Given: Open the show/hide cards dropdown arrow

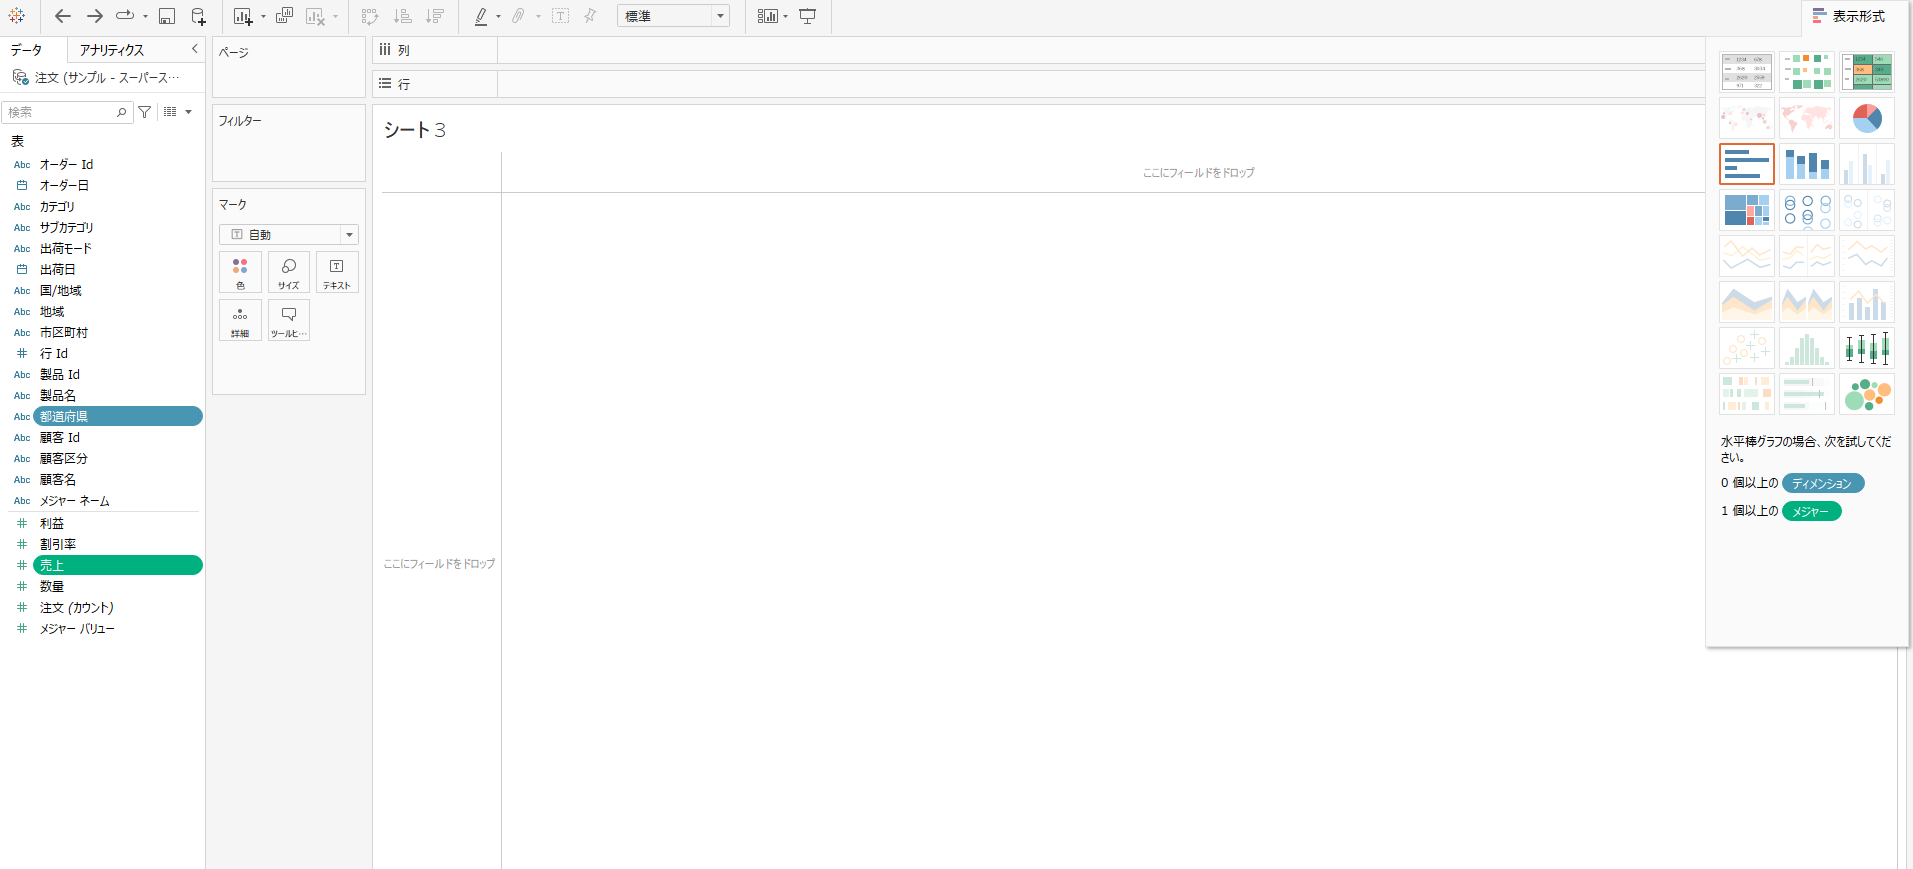Looking at the screenshot, I should pos(785,17).
